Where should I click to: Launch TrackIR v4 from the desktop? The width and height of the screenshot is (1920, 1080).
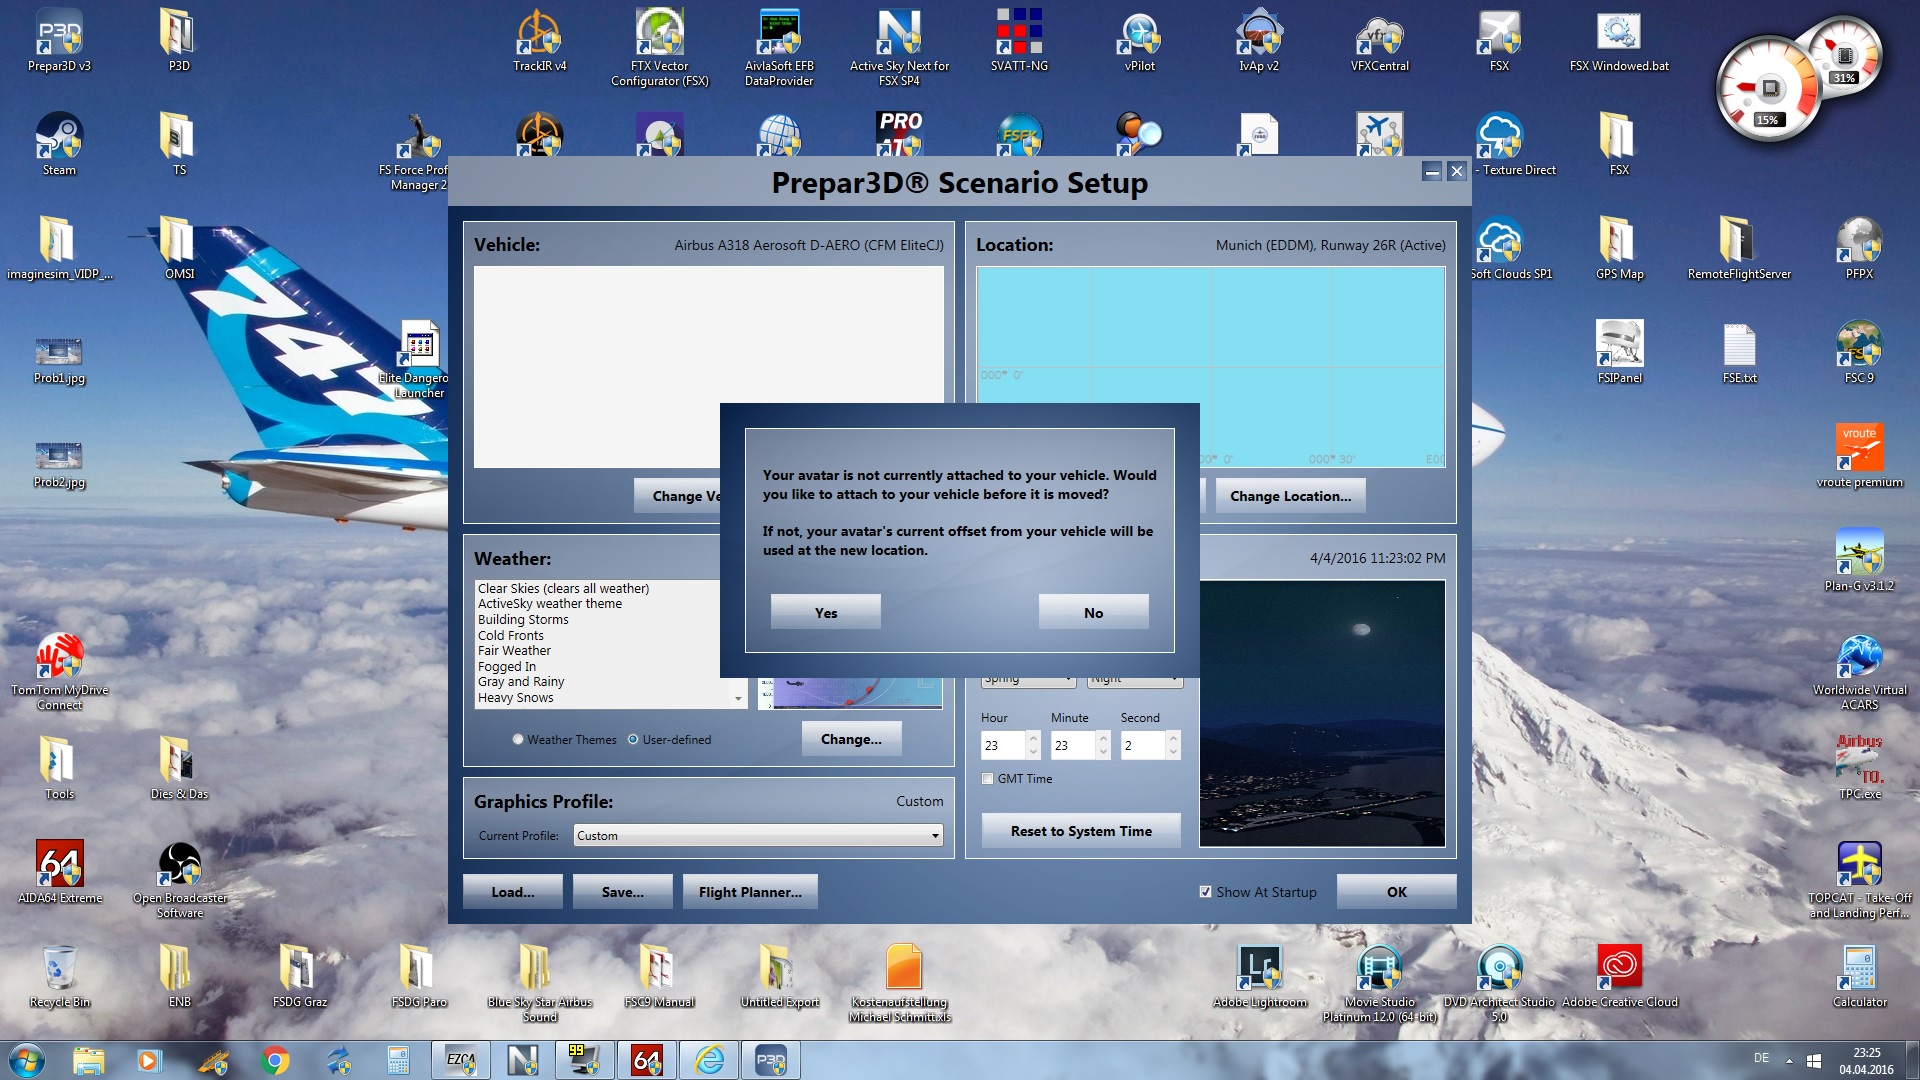tap(539, 40)
